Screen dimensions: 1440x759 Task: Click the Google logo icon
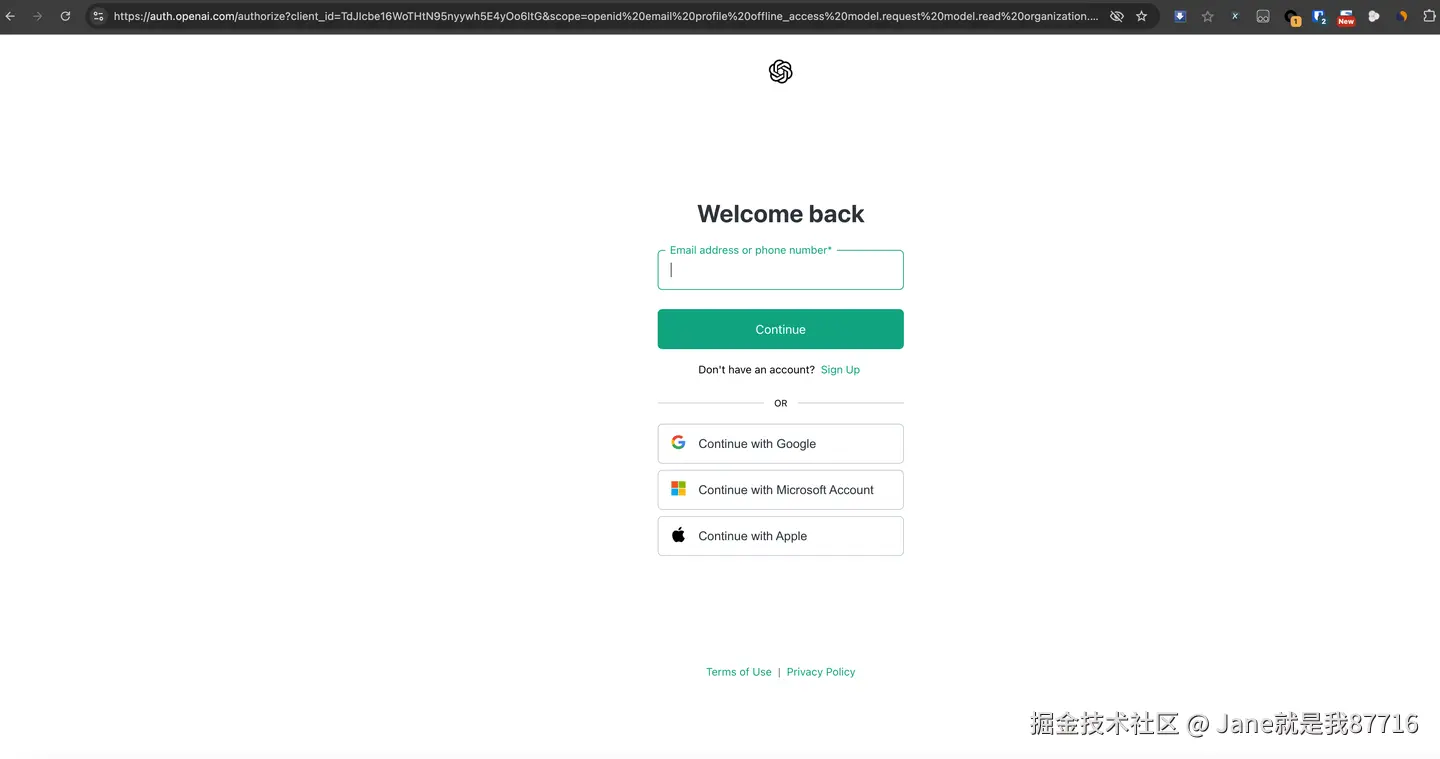click(678, 442)
